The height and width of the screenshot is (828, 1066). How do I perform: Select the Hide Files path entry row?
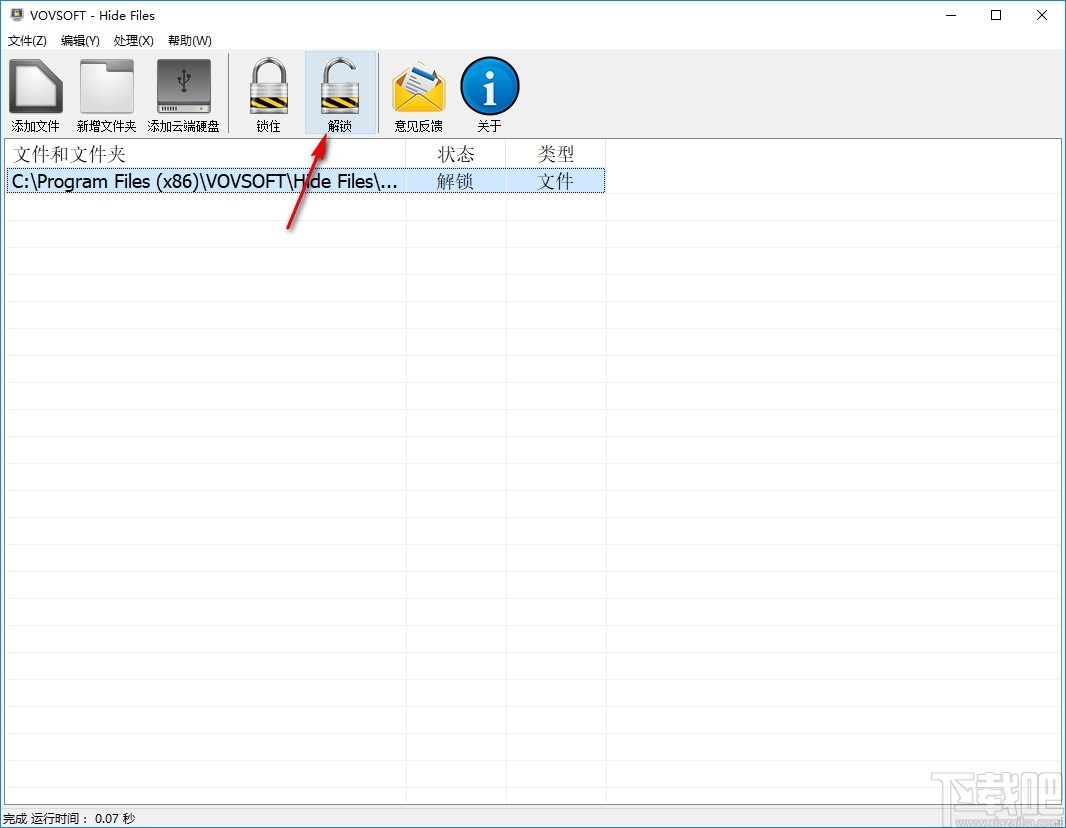coord(203,181)
